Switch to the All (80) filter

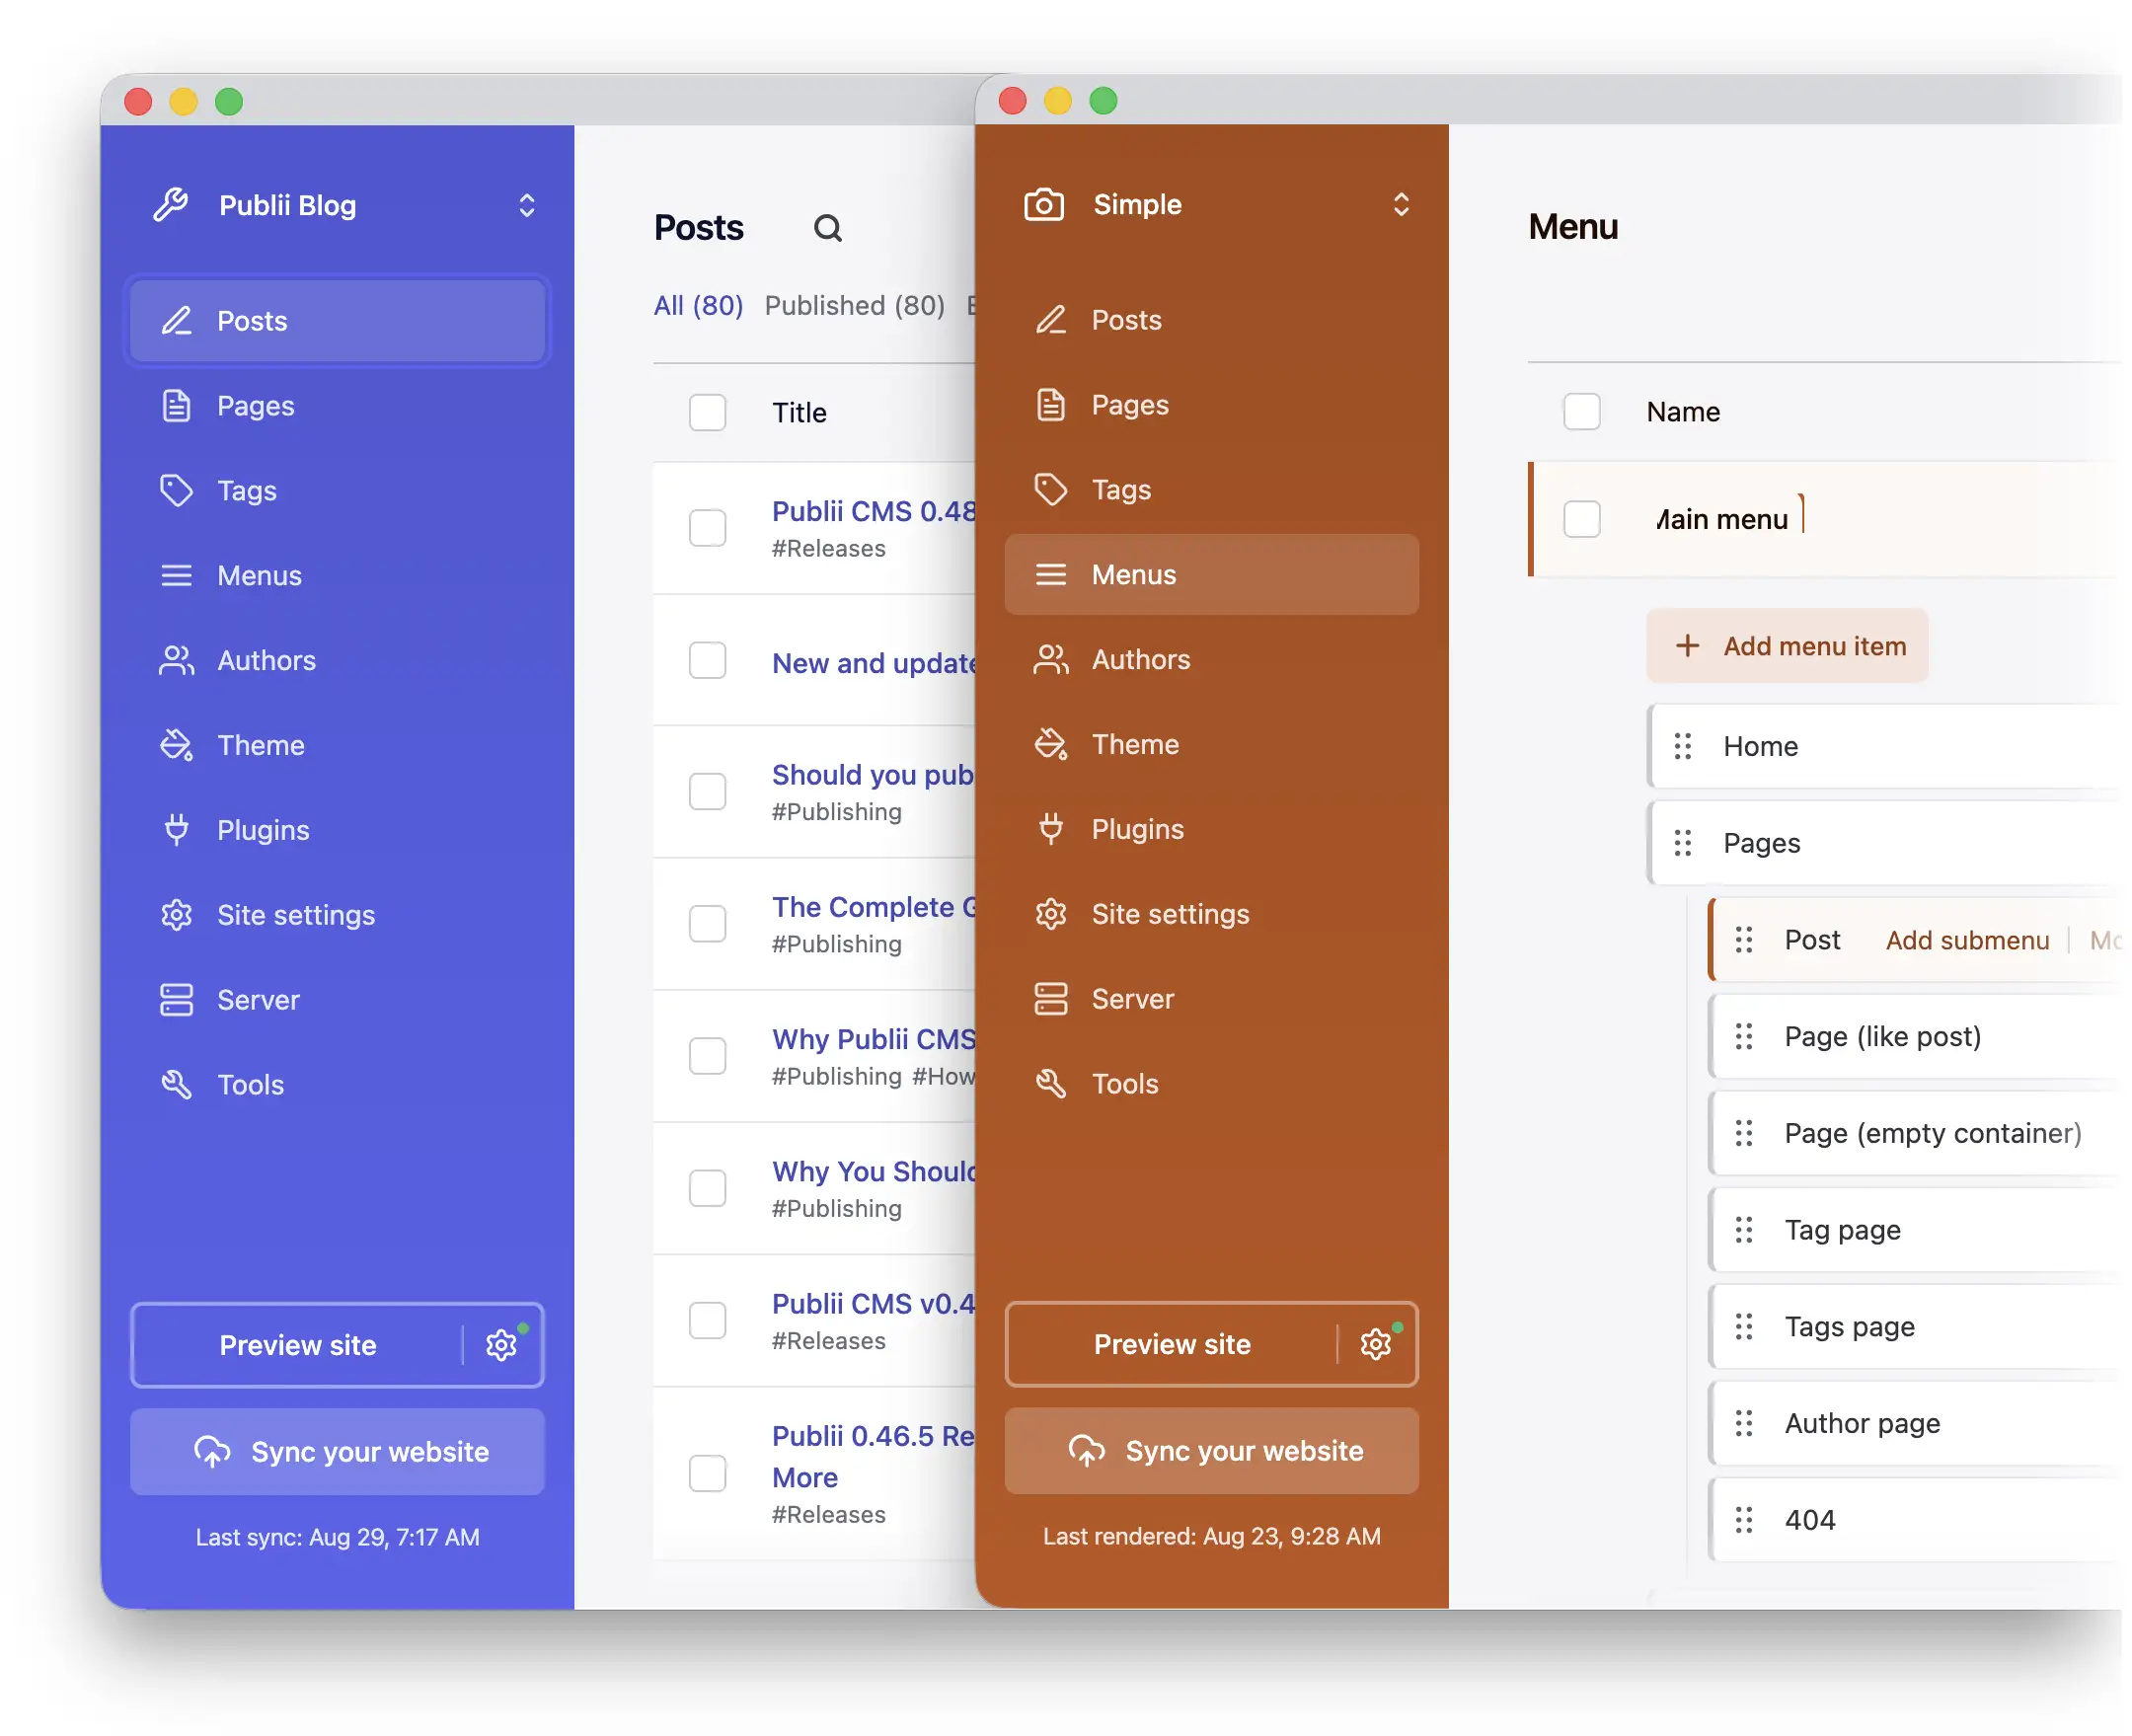698,305
